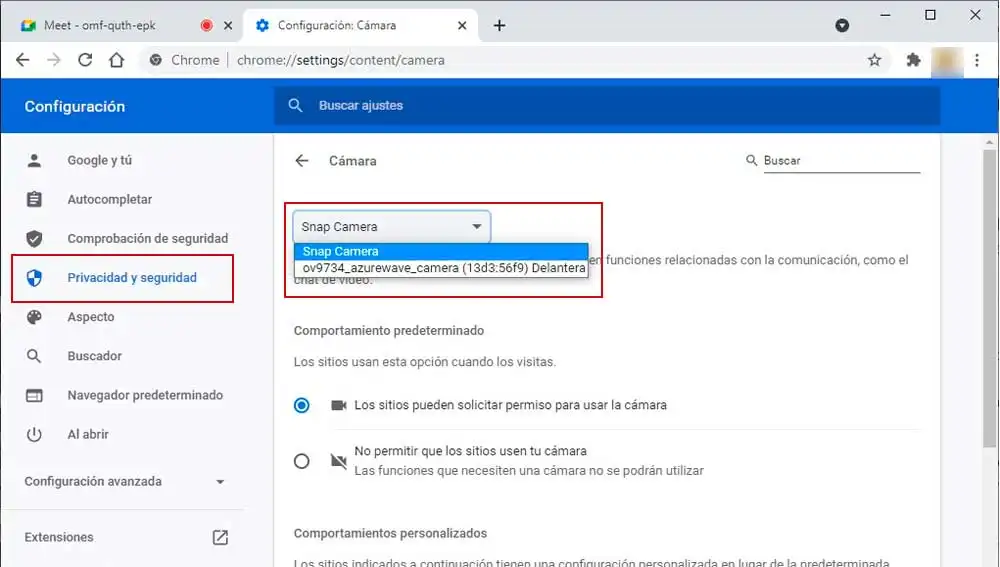Click the Extensiones external link icon

[220, 537]
